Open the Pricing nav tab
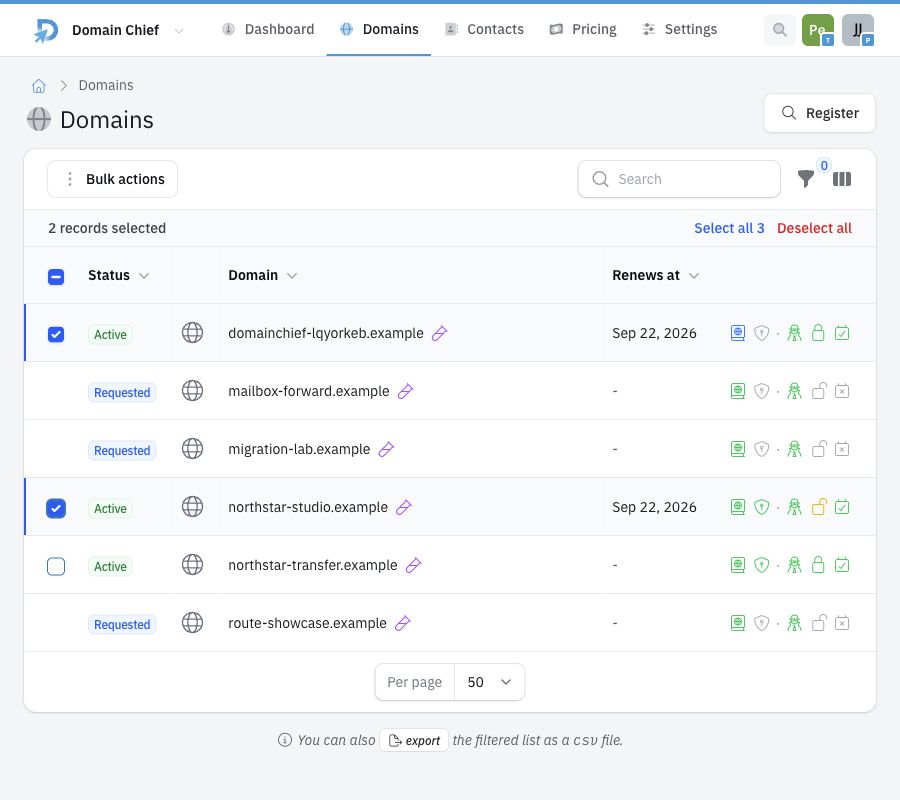 point(583,29)
